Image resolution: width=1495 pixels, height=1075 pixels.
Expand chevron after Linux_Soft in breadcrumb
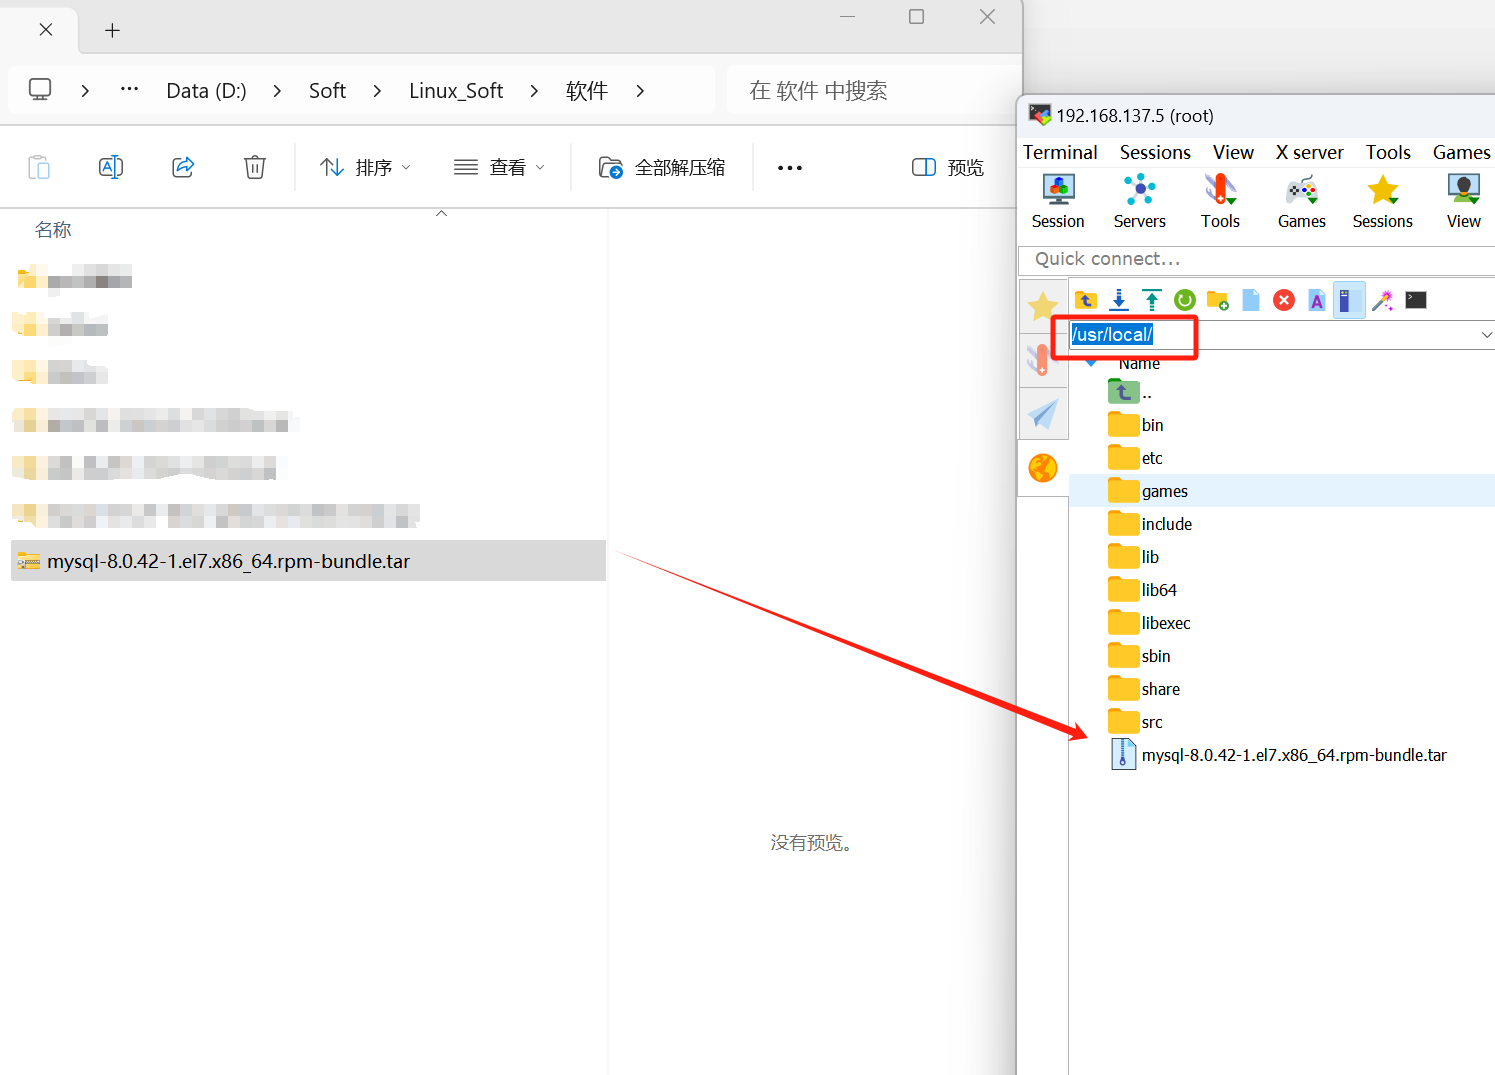[x=534, y=91]
